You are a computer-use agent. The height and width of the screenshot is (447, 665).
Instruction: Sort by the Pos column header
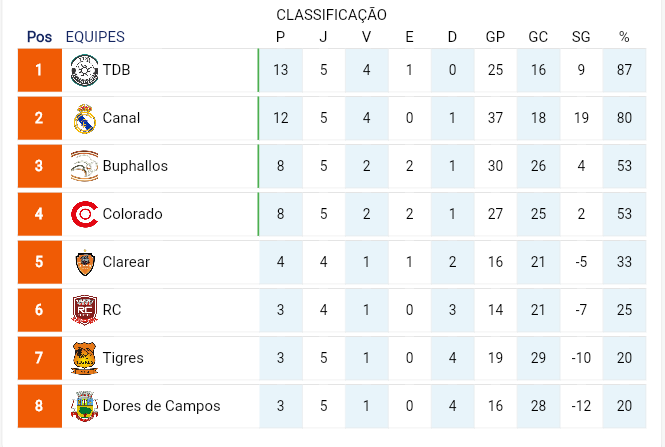click(x=39, y=37)
